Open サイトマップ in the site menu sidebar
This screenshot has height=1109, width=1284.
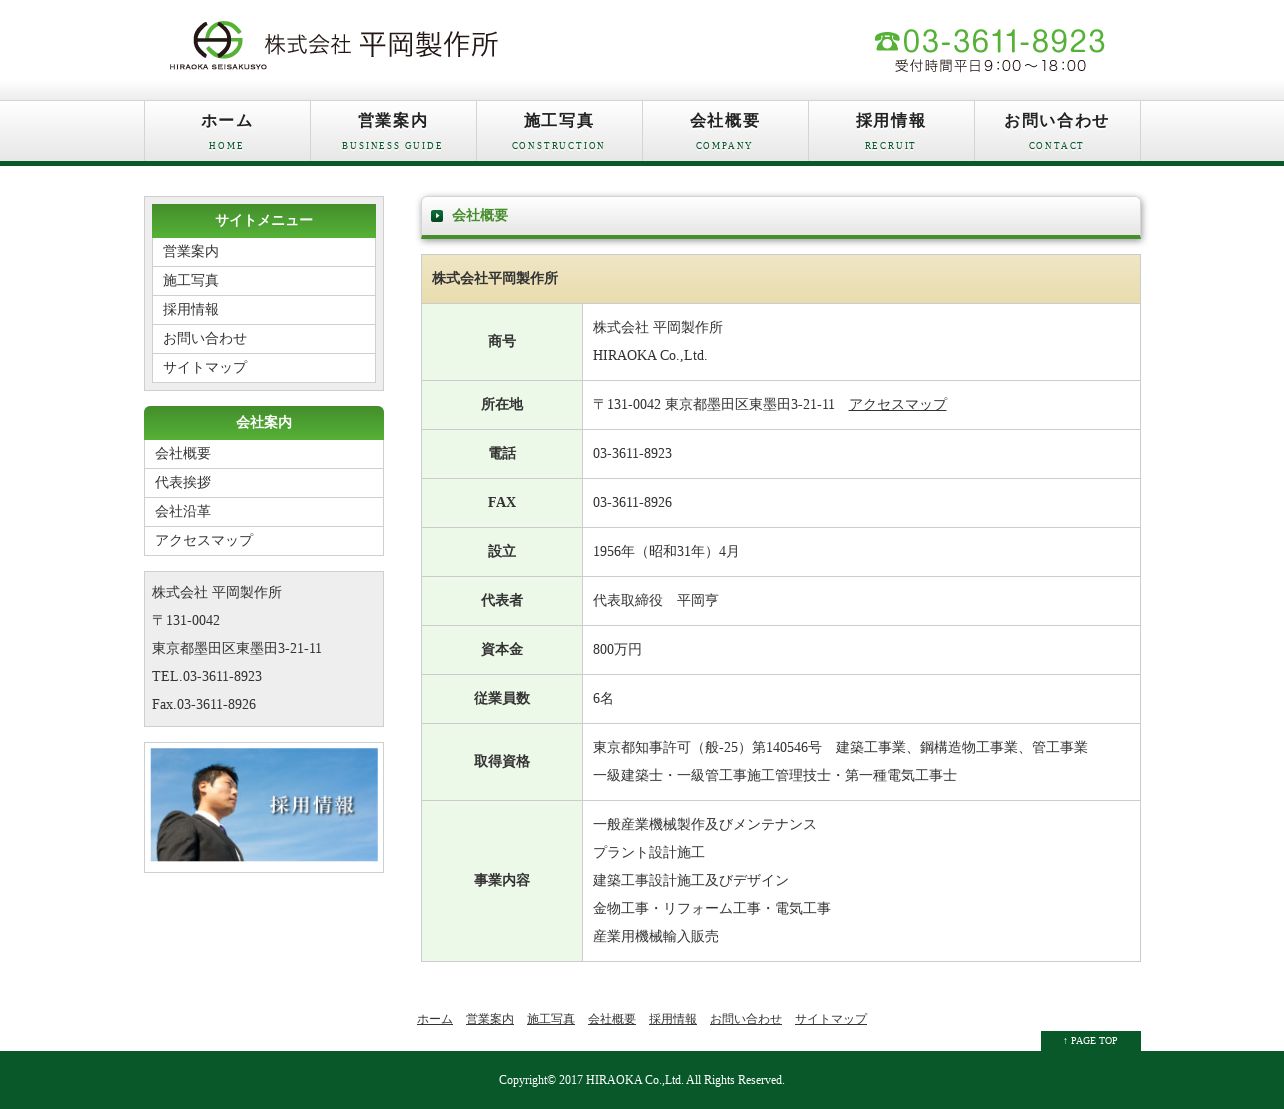[x=264, y=368]
